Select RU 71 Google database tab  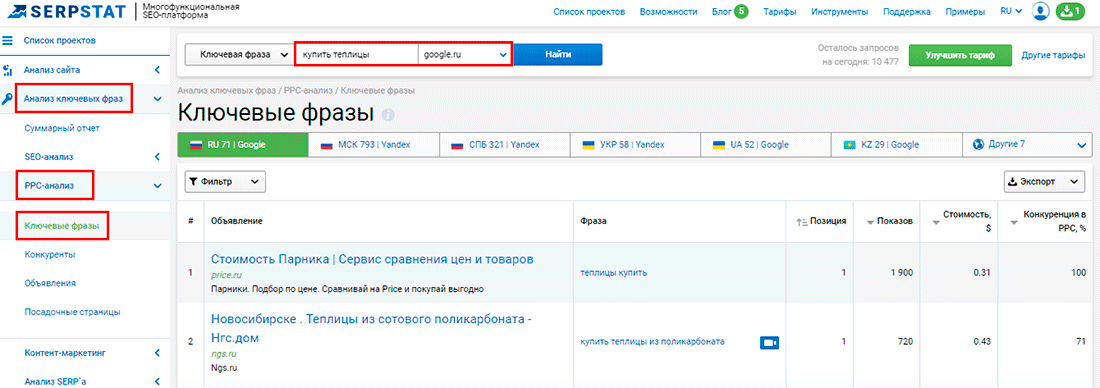click(243, 145)
